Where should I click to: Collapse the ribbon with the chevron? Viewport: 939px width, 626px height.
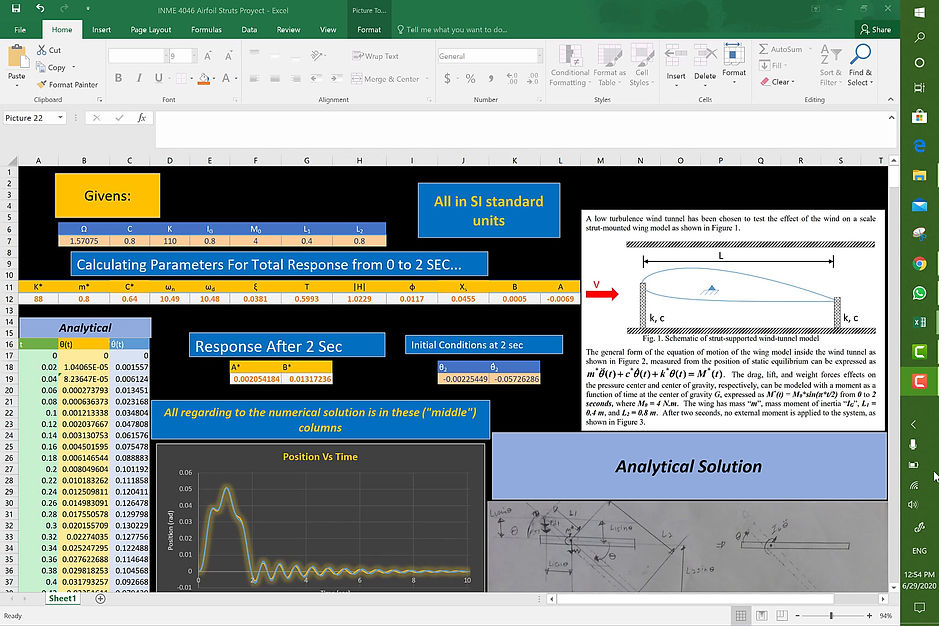coord(890,99)
